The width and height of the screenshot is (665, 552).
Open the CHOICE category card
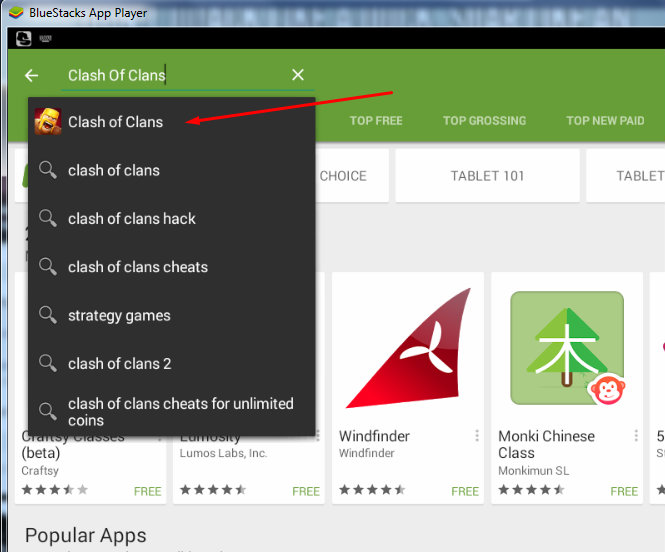(x=352, y=176)
